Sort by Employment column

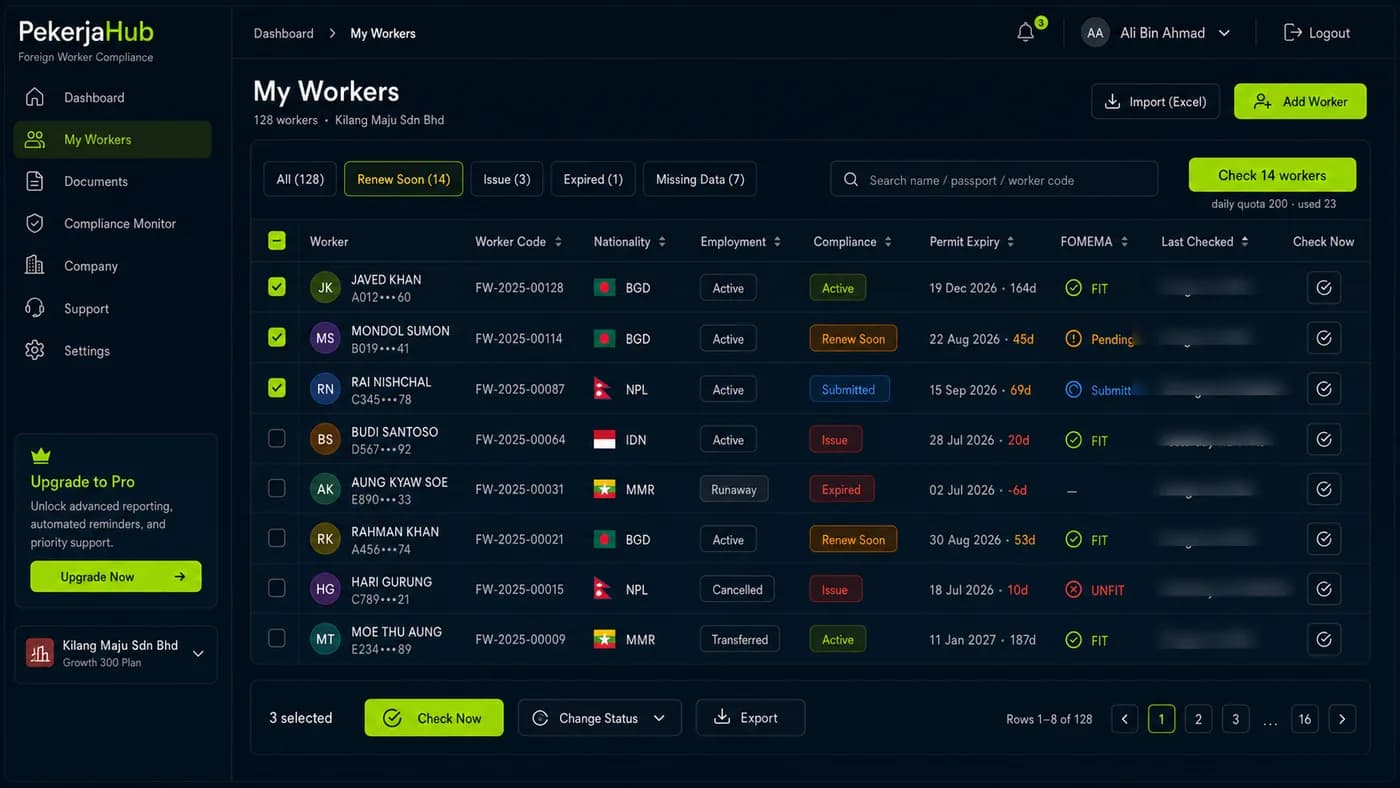tap(777, 242)
